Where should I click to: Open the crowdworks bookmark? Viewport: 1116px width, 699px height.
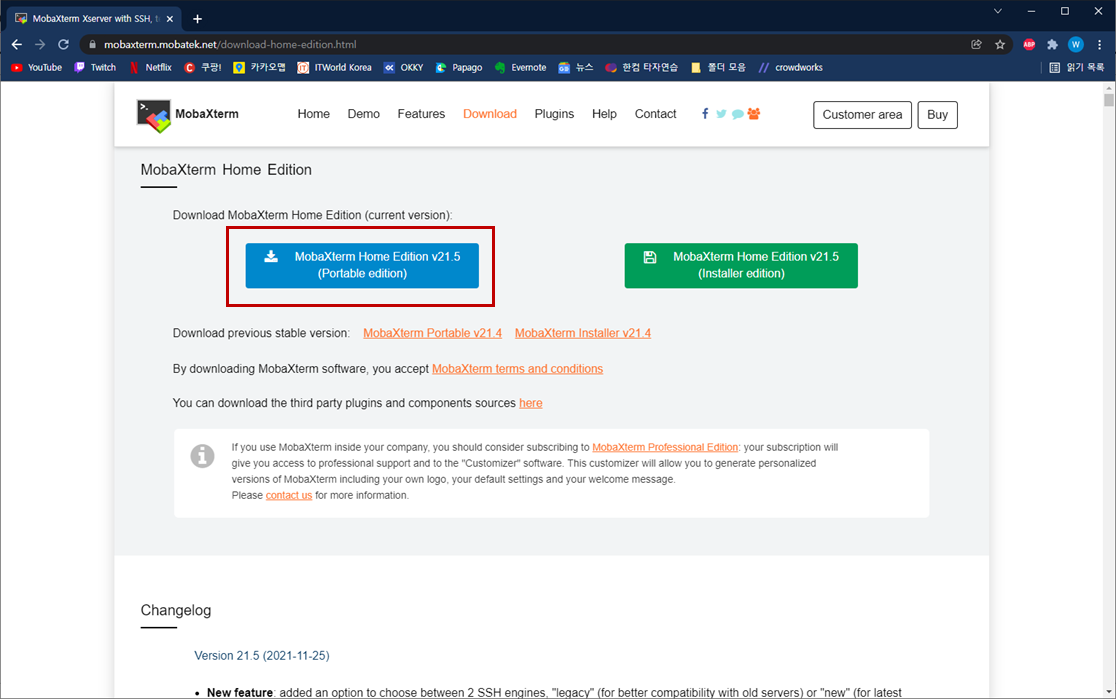(x=791, y=68)
